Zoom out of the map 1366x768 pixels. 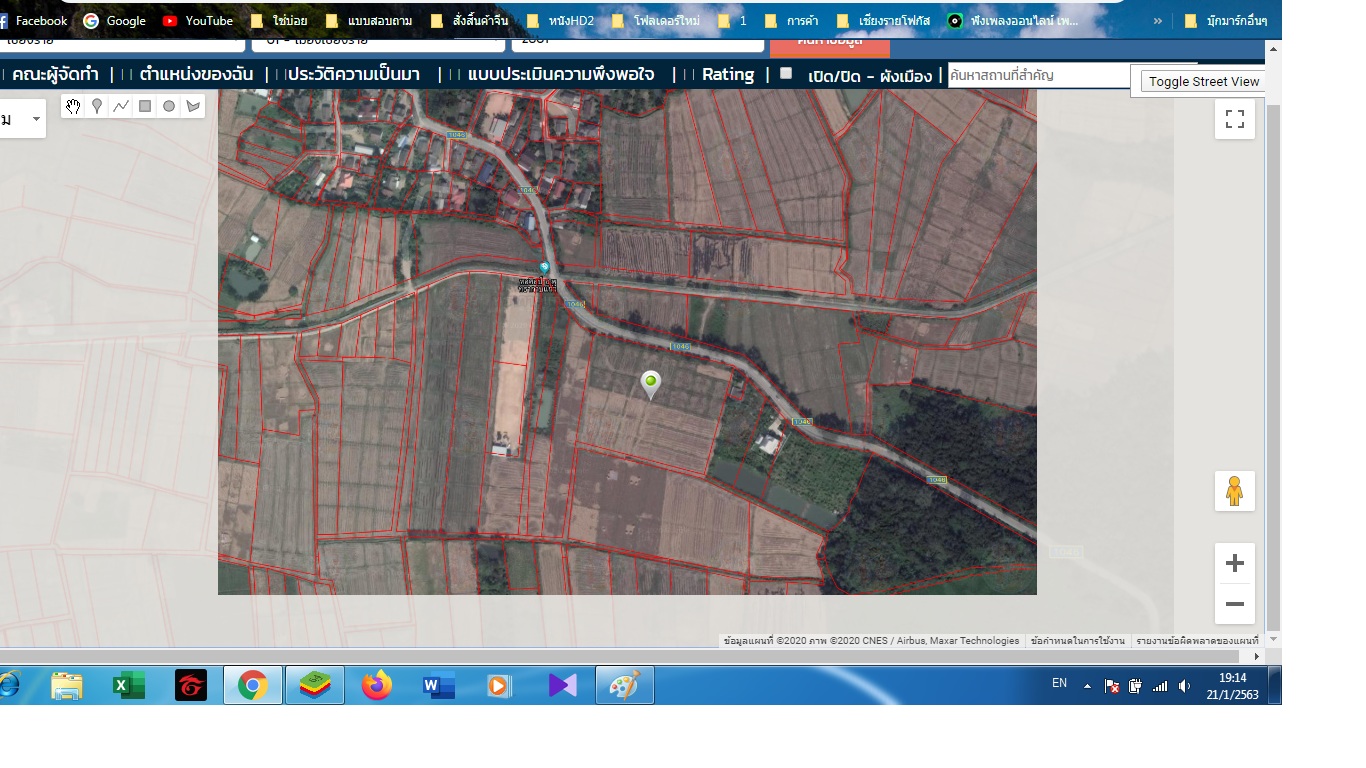point(1234,604)
